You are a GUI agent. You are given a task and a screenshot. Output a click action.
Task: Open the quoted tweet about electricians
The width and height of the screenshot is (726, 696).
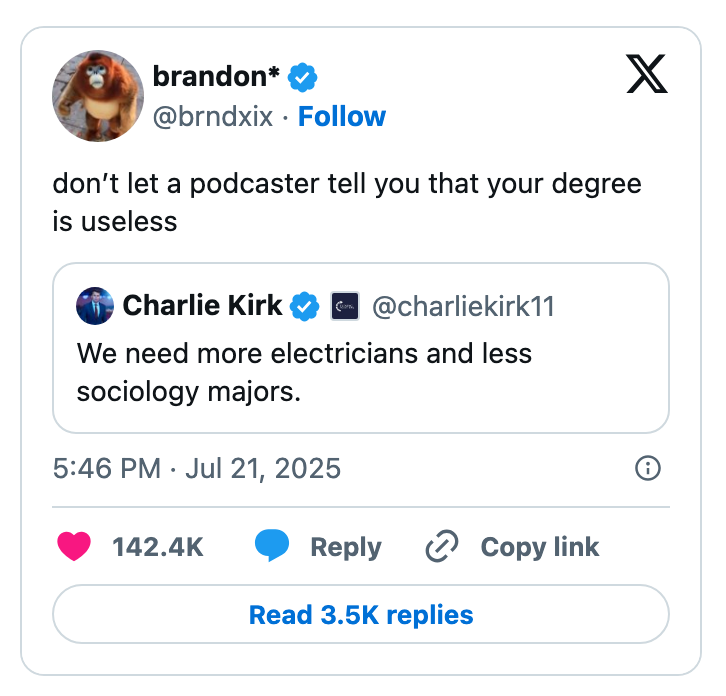tap(361, 372)
